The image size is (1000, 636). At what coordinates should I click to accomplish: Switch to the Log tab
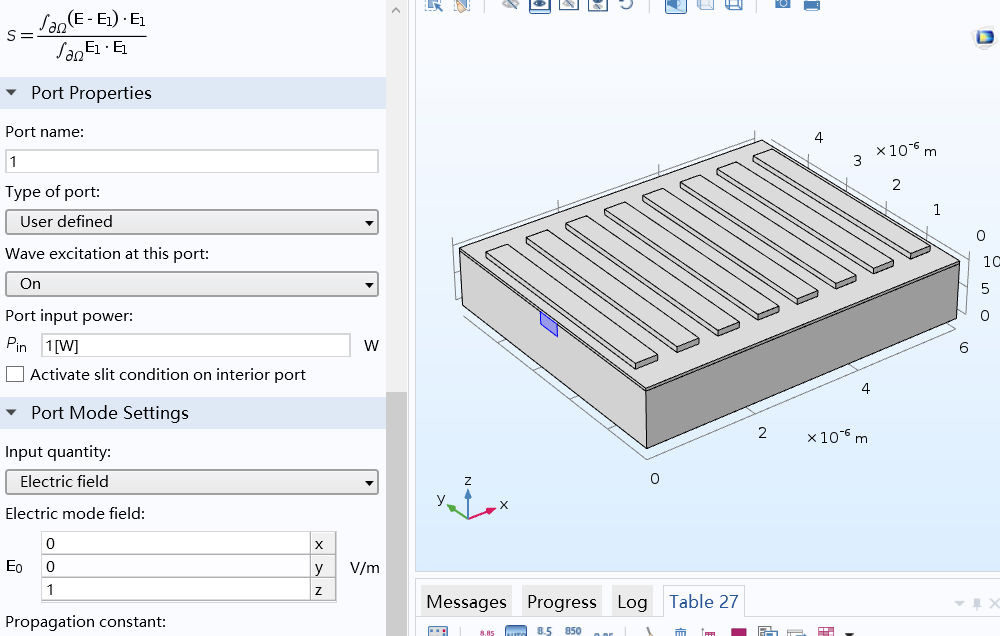(x=632, y=602)
